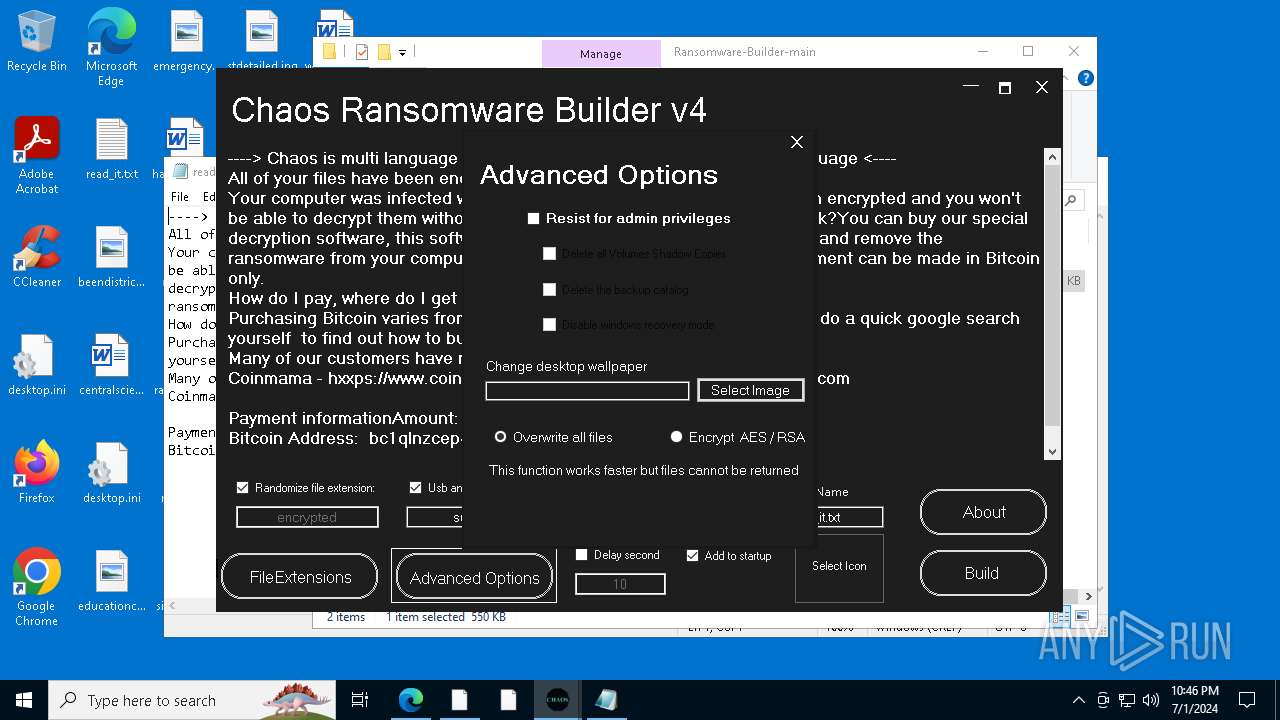The height and width of the screenshot is (720, 1280).
Task: Open Edge from the taskbar
Action: [411, 700]
